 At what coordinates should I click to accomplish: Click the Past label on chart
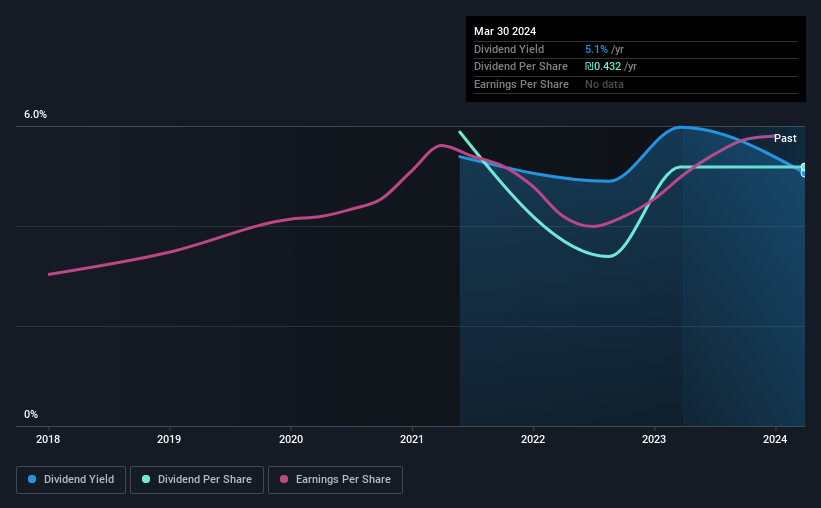[x=785, y=138]
